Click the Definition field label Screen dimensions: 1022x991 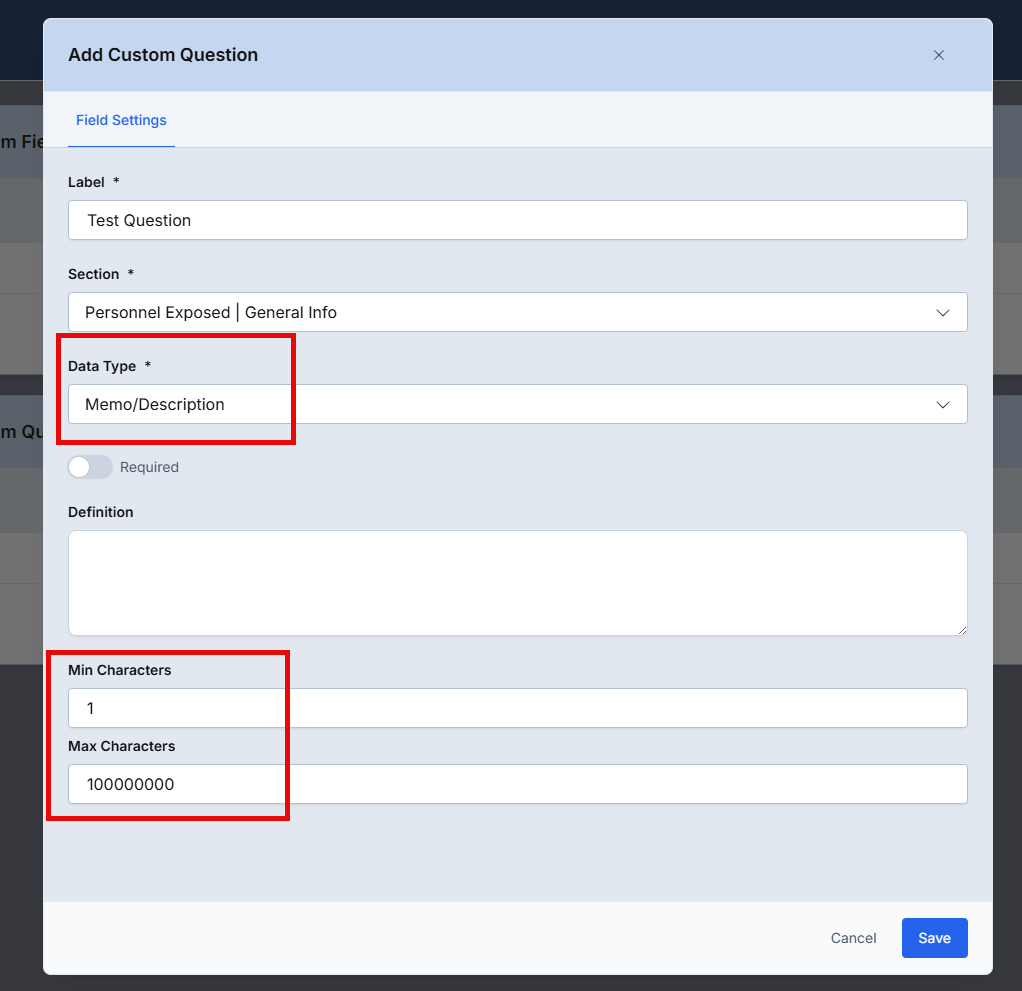[x=100, y=512]
